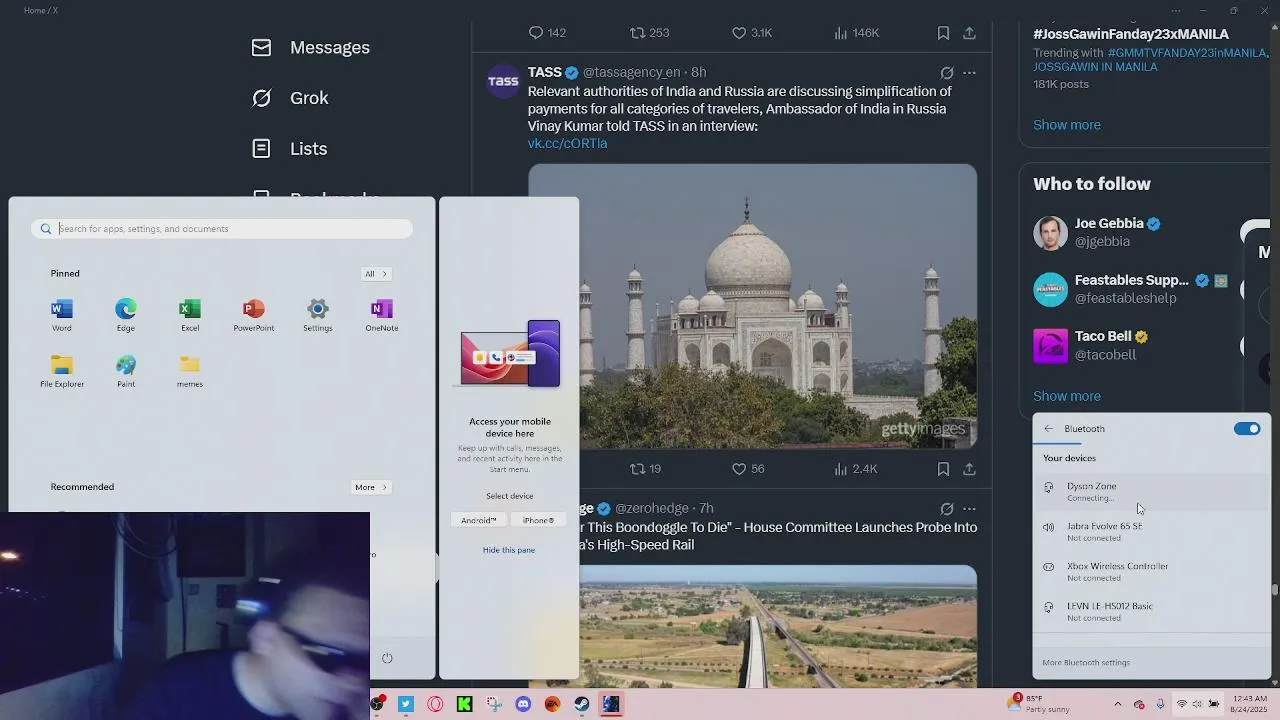The image size is (1280, 720).
Task: Bookmark the TASS Taj Mahal post
Action: [x=943, y=468]
